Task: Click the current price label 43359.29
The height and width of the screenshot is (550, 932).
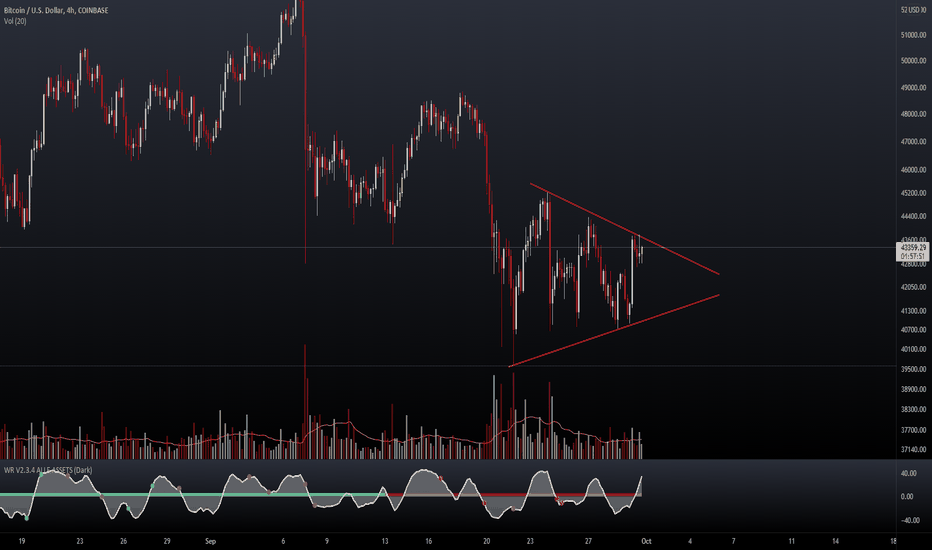Action: tap(913, 247)
